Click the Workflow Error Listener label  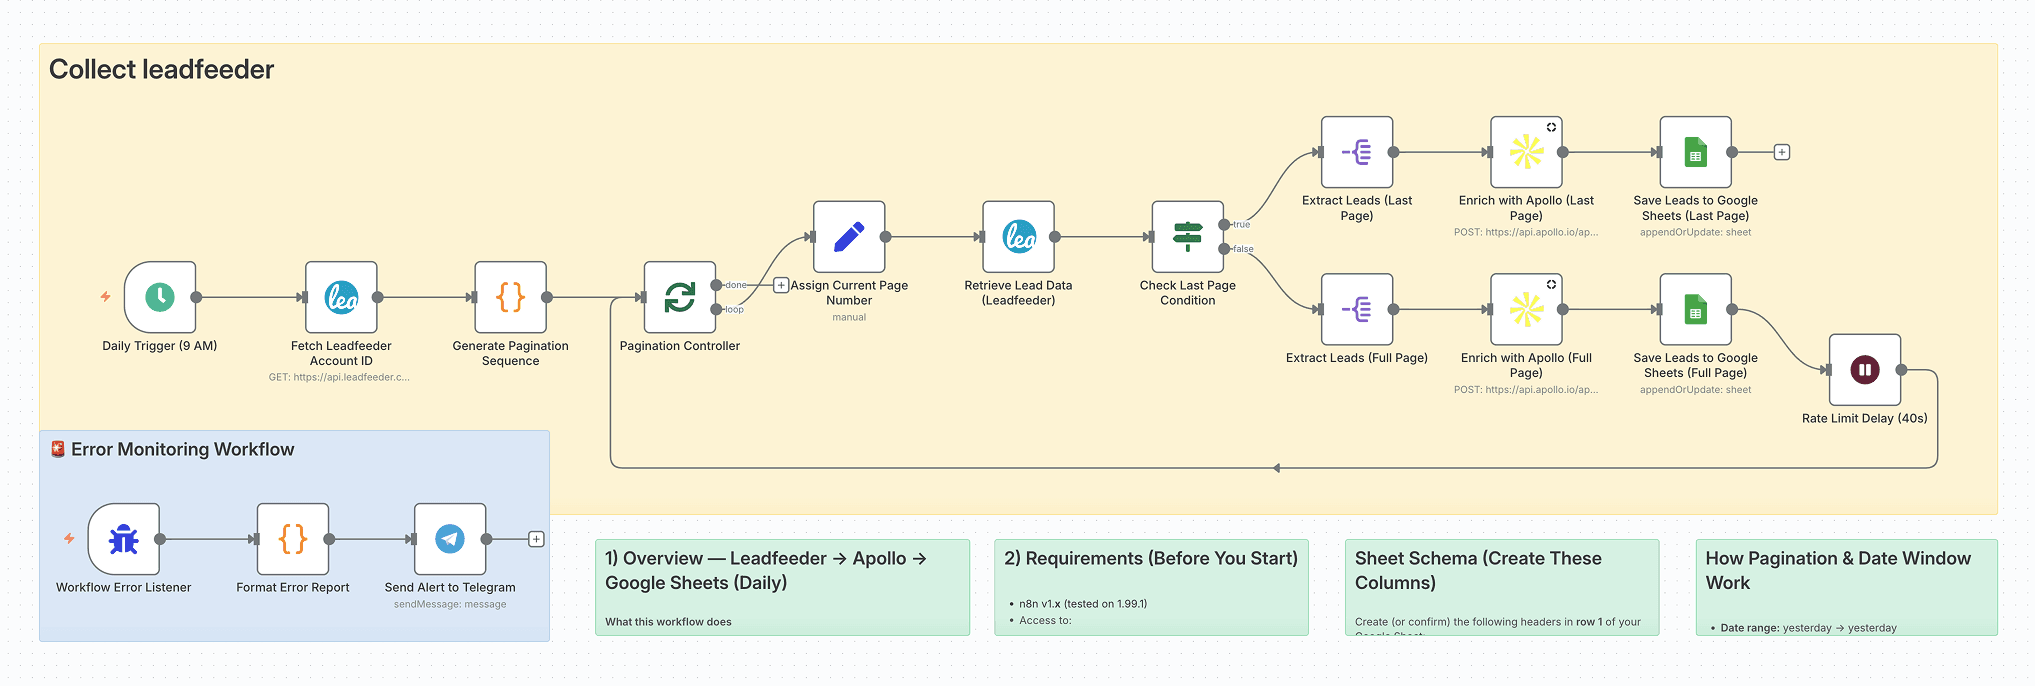point(124,588)
